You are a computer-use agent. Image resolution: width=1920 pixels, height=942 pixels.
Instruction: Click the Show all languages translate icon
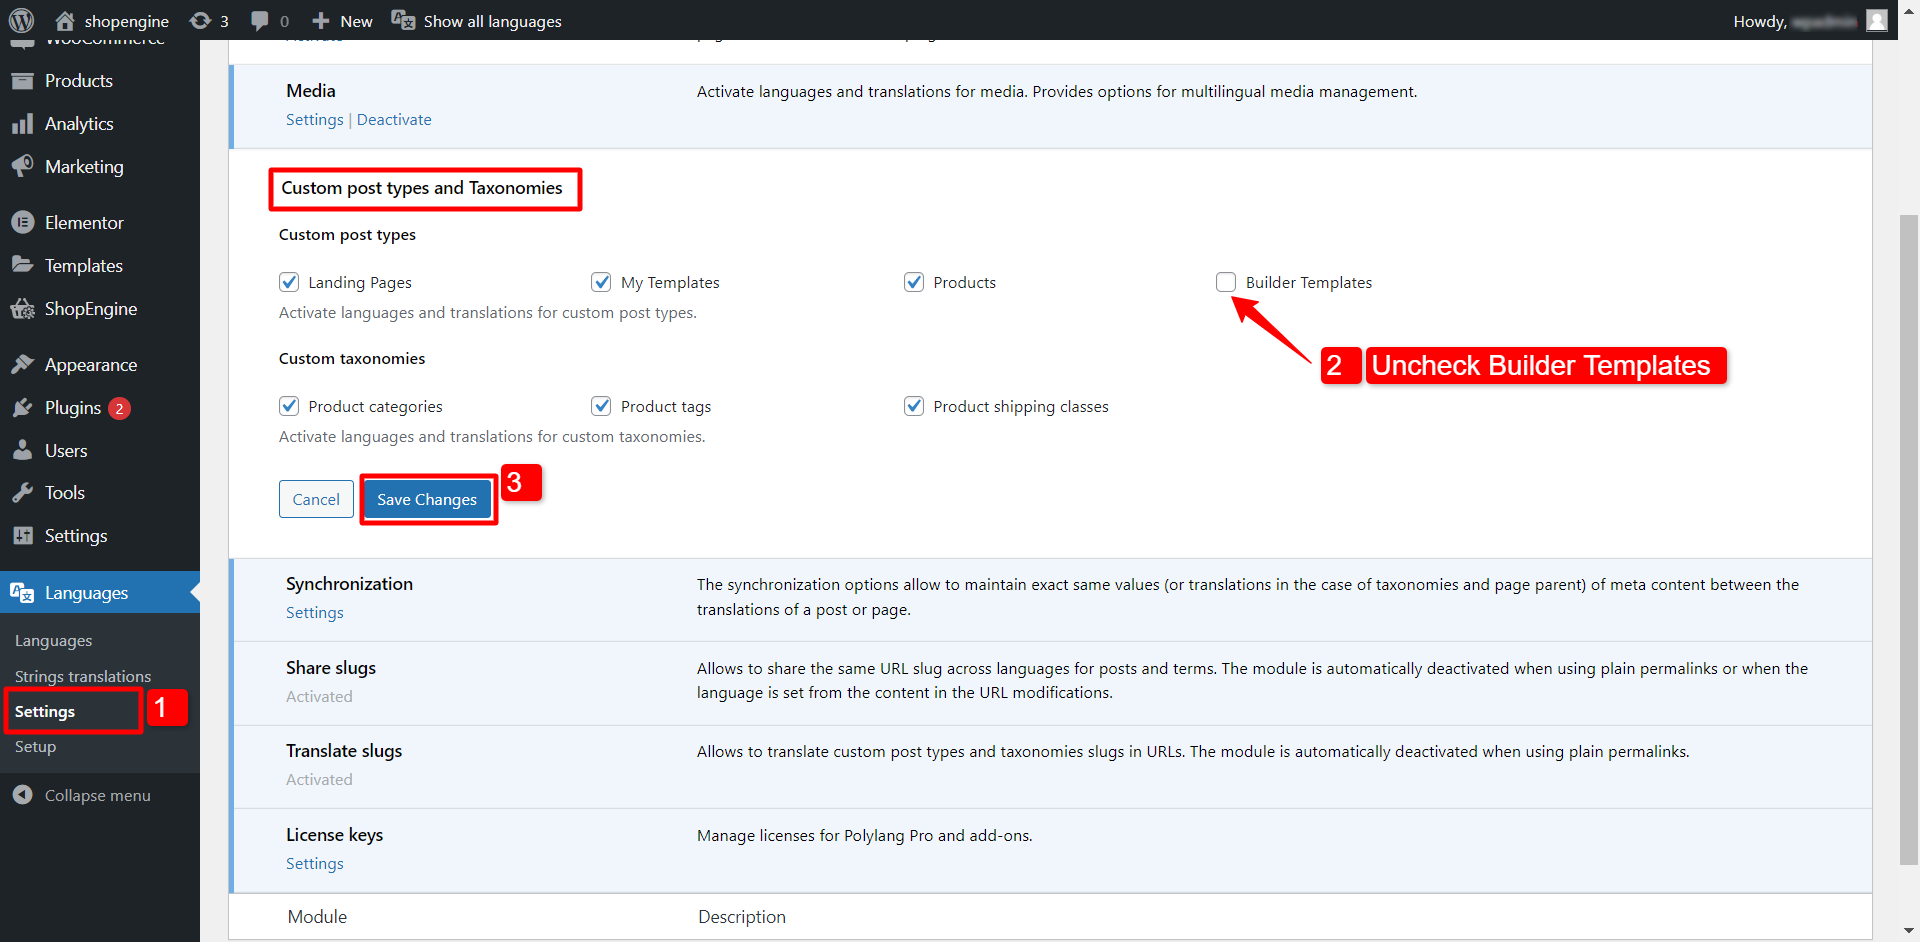tap(403, 20)
